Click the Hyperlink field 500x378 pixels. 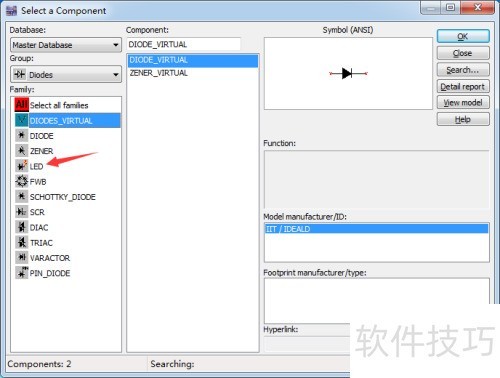pyautogui.click(x=307, y=344)
